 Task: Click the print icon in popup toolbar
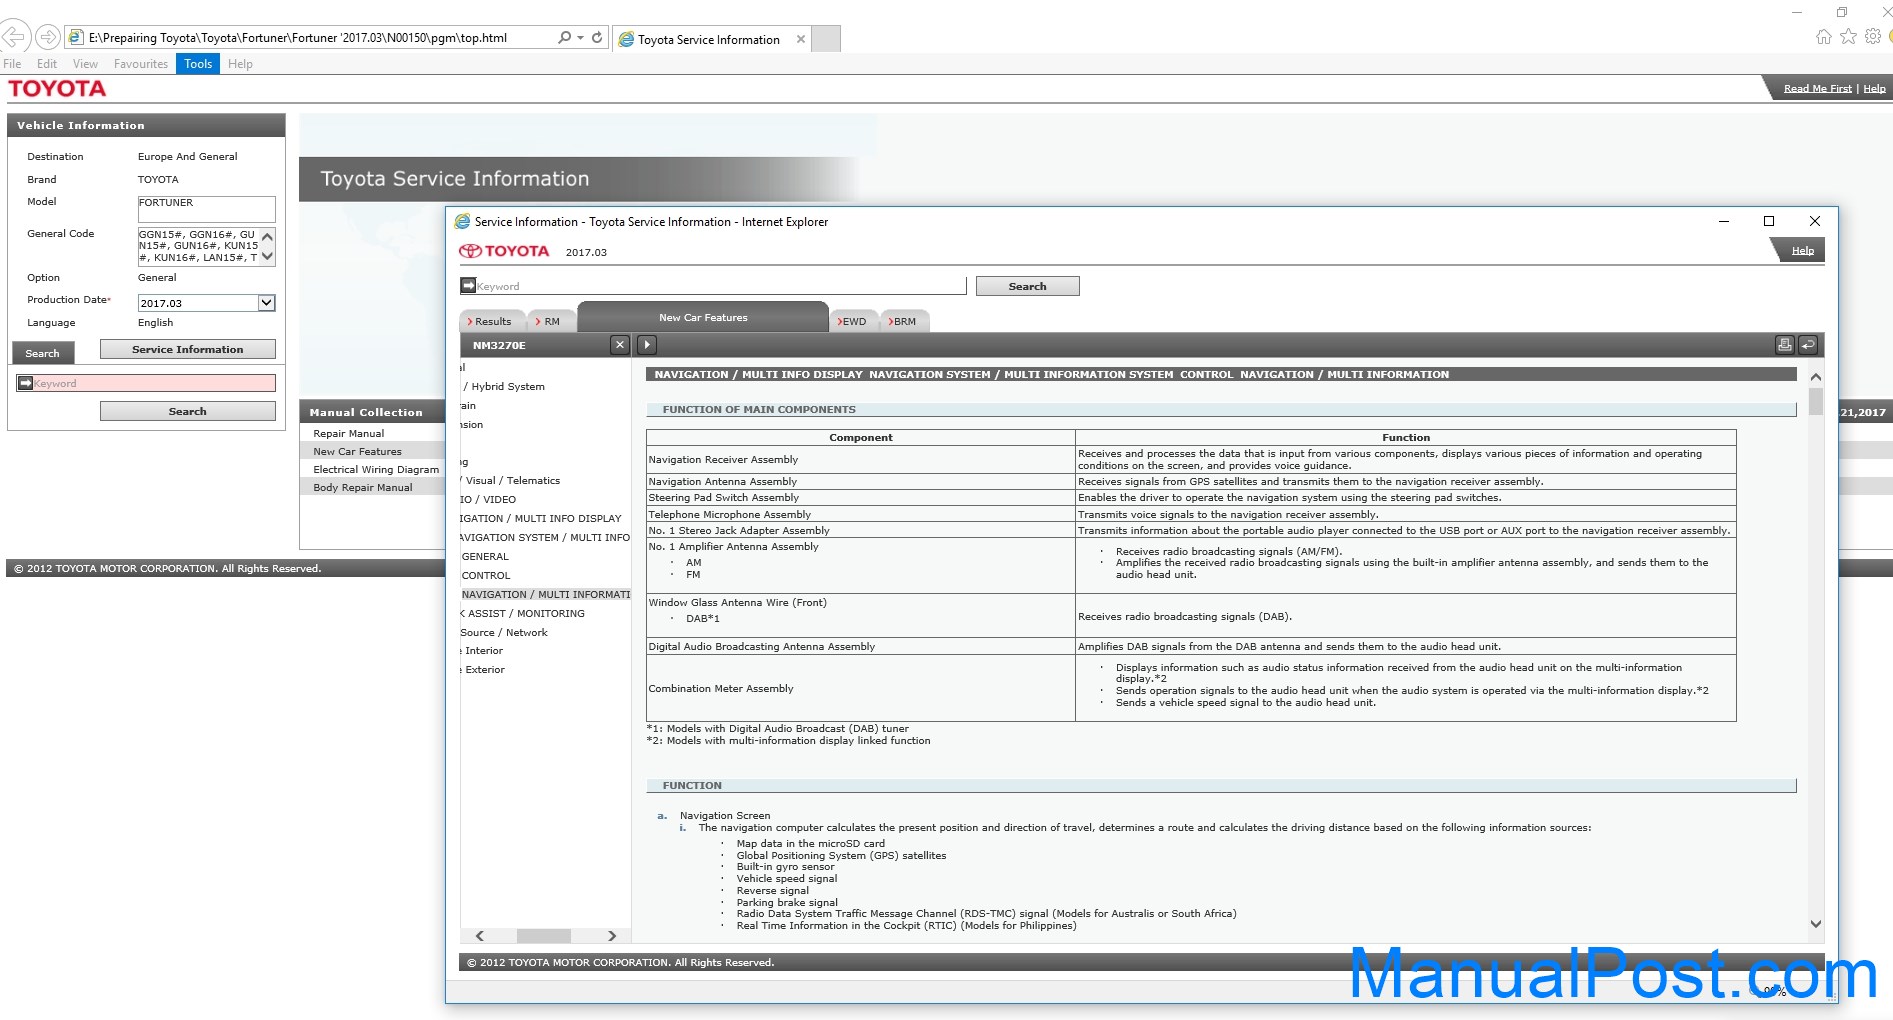(x=1784, y=344)
